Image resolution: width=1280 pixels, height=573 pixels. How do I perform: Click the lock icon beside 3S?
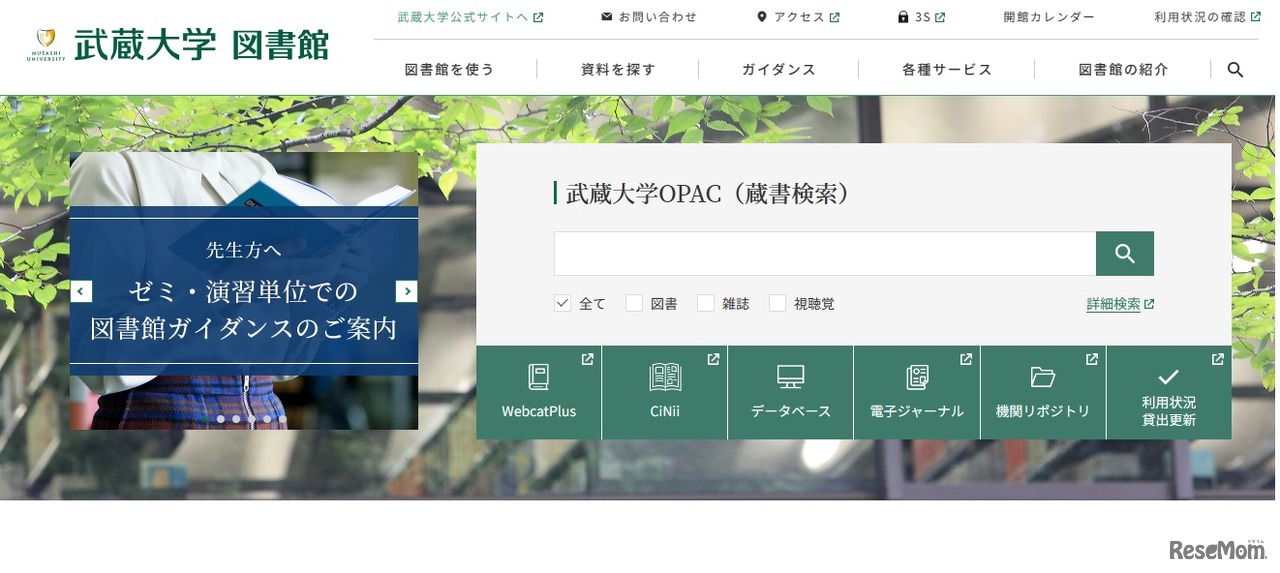tap(903, 17)
